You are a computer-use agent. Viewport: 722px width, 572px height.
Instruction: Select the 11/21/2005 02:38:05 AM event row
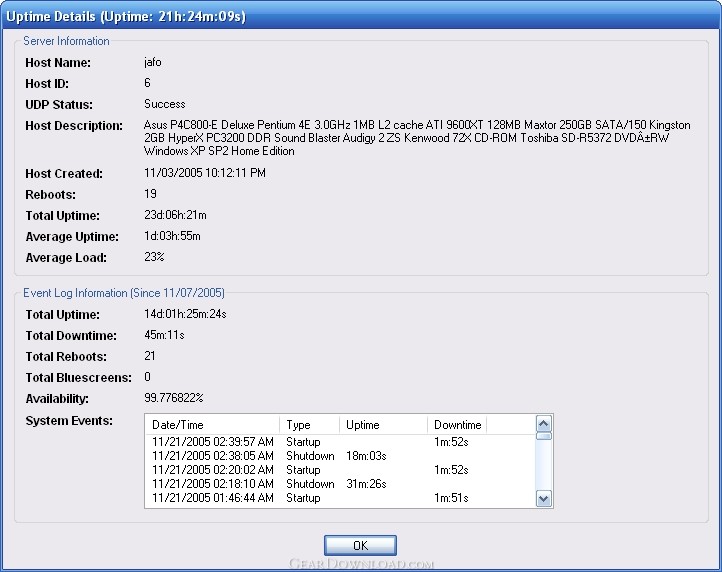(340, 456)
